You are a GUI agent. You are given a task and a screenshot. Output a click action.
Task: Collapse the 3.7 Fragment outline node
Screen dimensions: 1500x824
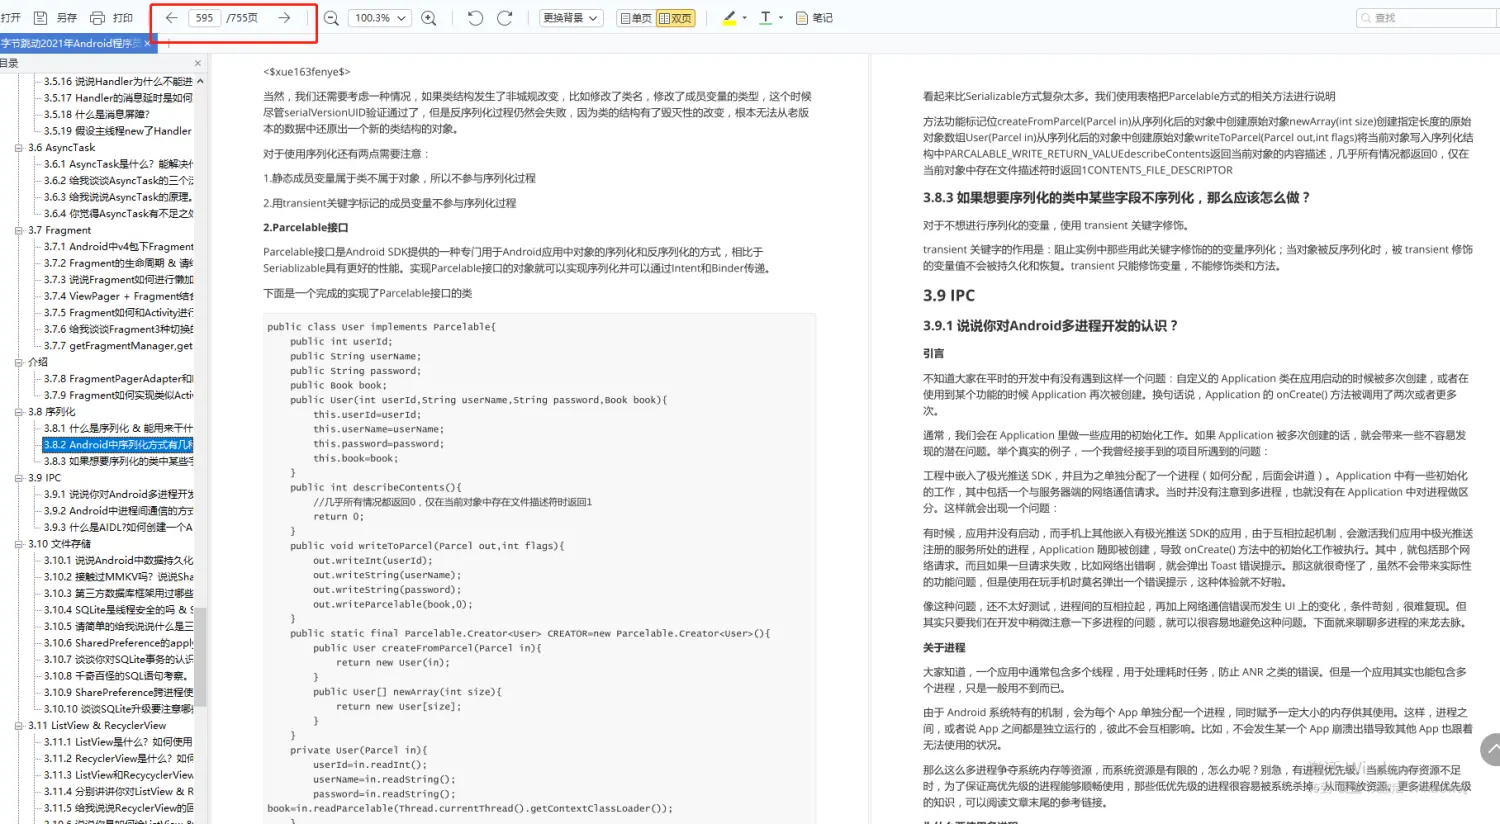19,230
